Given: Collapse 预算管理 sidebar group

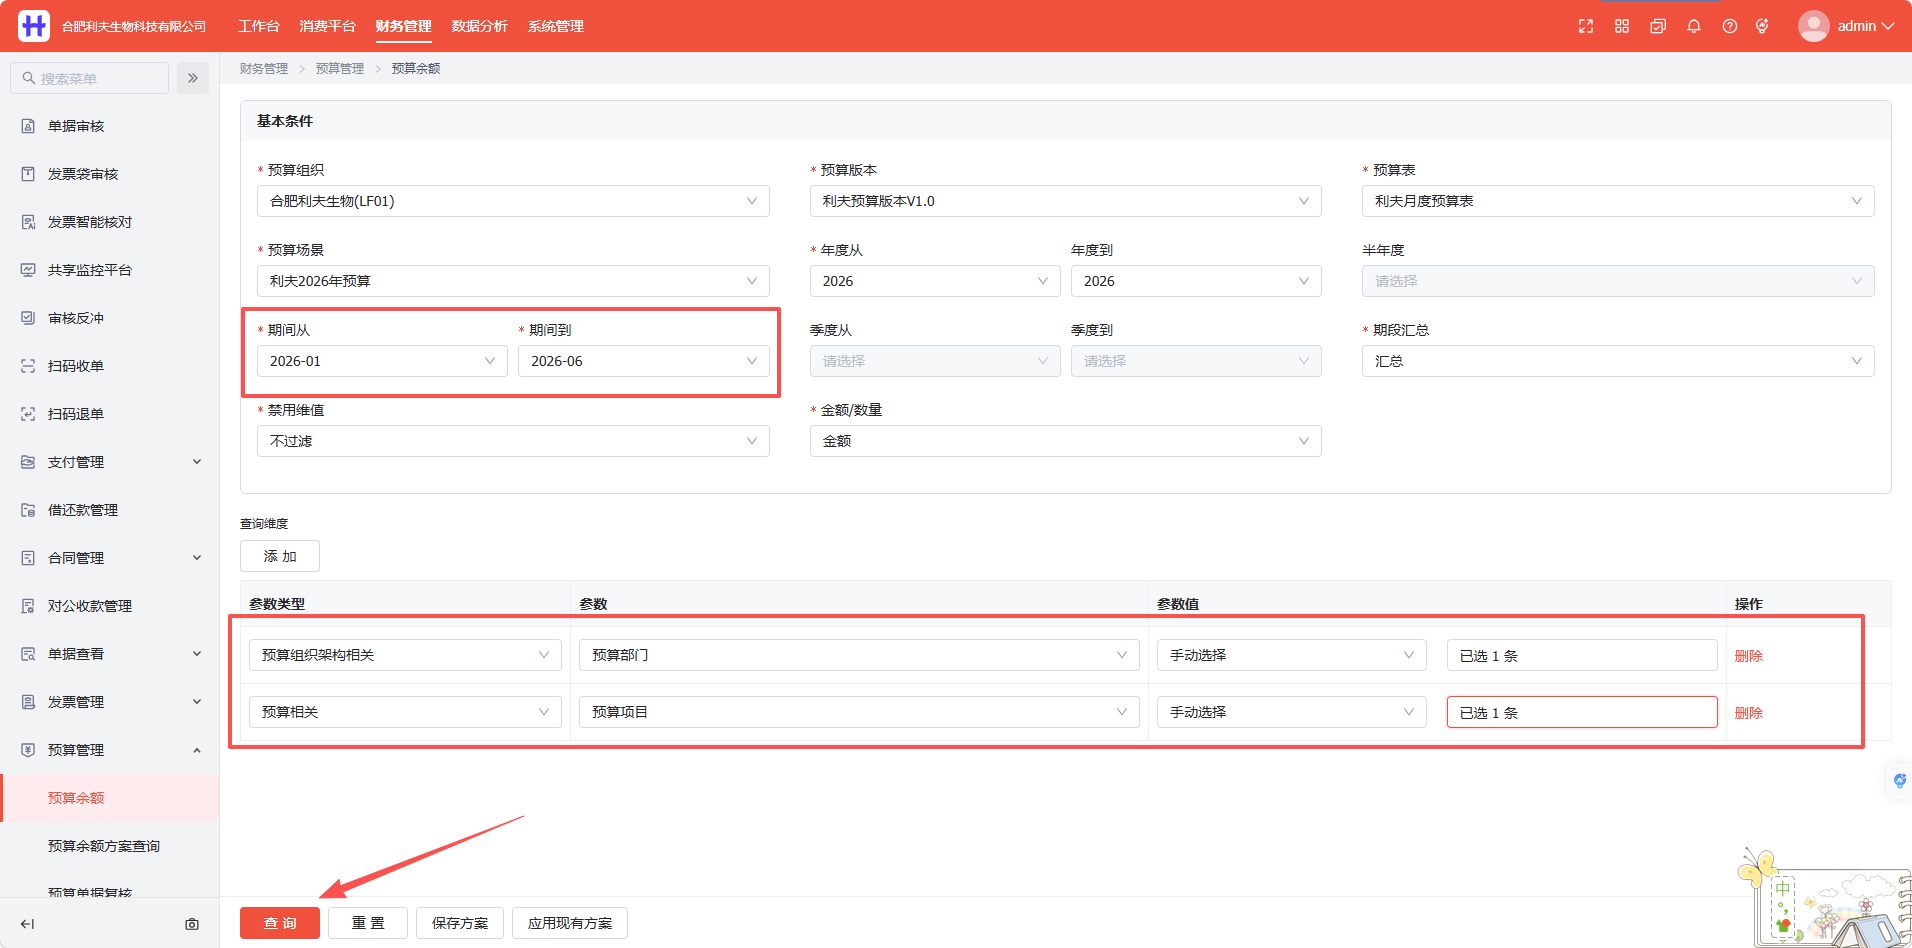Looking at the screenshot, I should (110, 750).
